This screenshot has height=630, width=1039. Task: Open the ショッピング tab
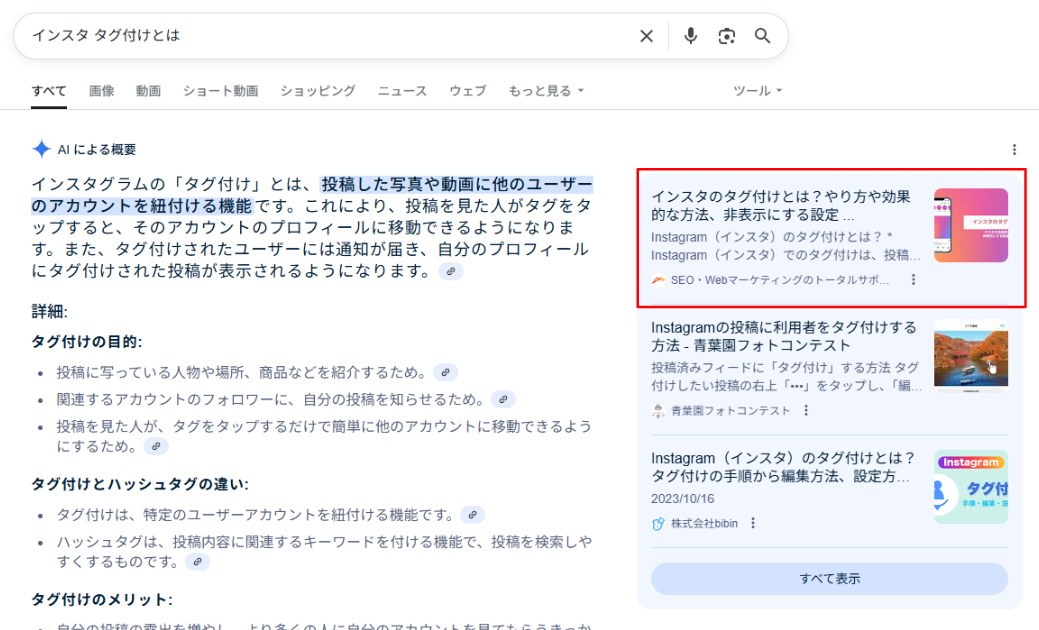point(317,91)
